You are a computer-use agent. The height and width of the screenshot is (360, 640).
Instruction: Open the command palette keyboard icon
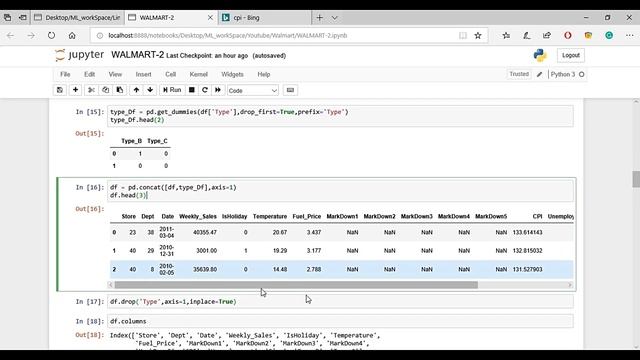point(290,90)
